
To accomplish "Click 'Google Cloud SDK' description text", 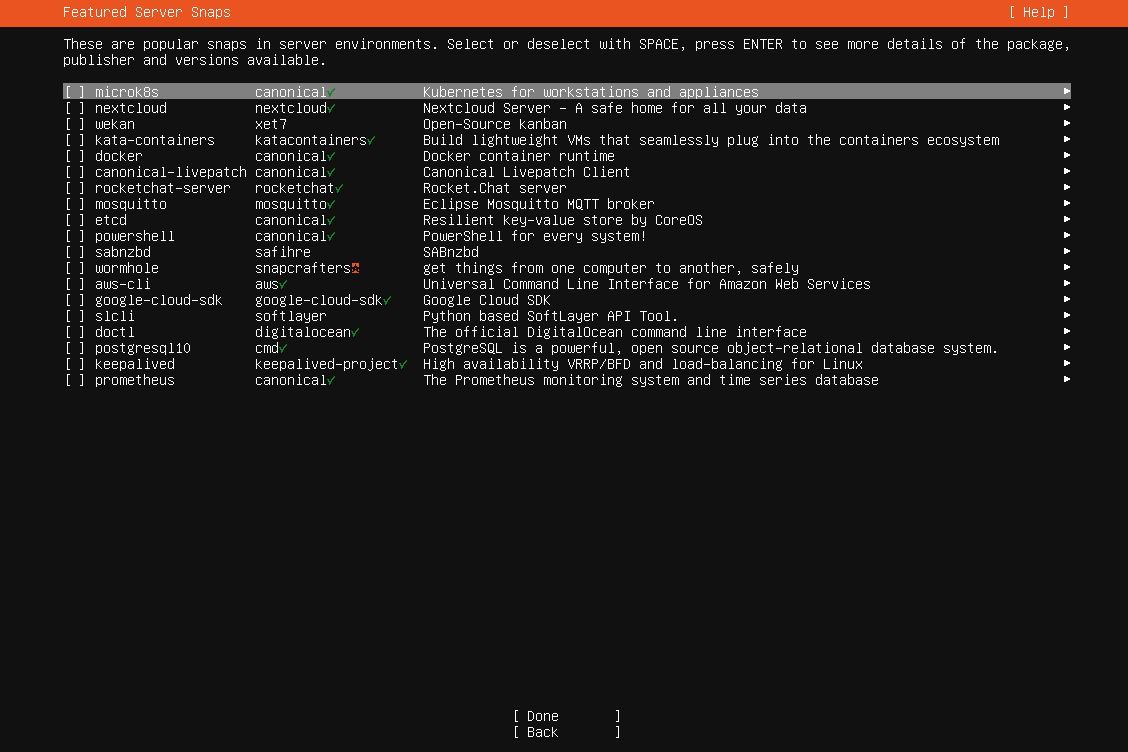I will click(x=486, y=300).
